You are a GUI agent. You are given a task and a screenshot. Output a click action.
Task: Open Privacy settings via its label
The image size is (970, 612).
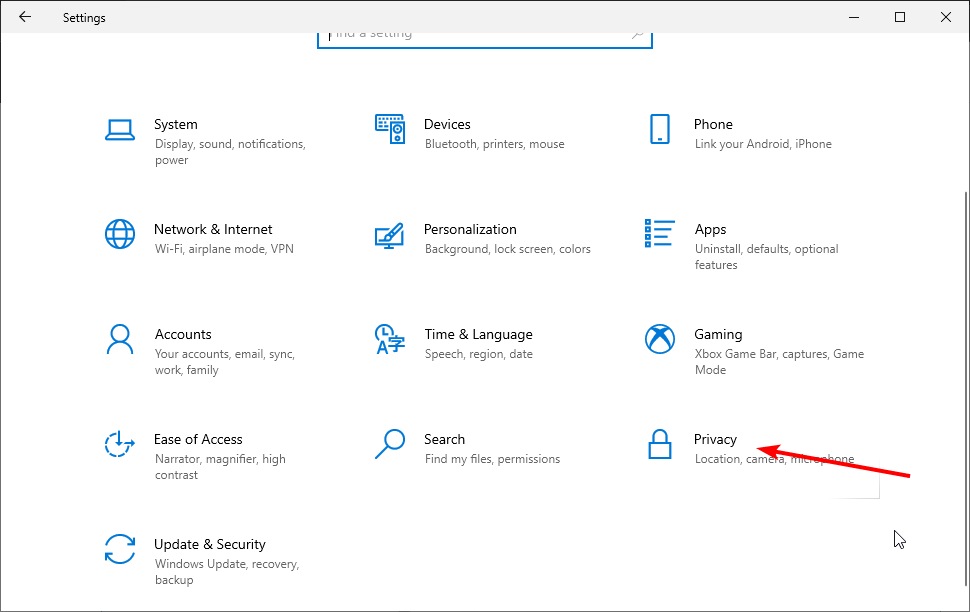click(x=716, y=439)
